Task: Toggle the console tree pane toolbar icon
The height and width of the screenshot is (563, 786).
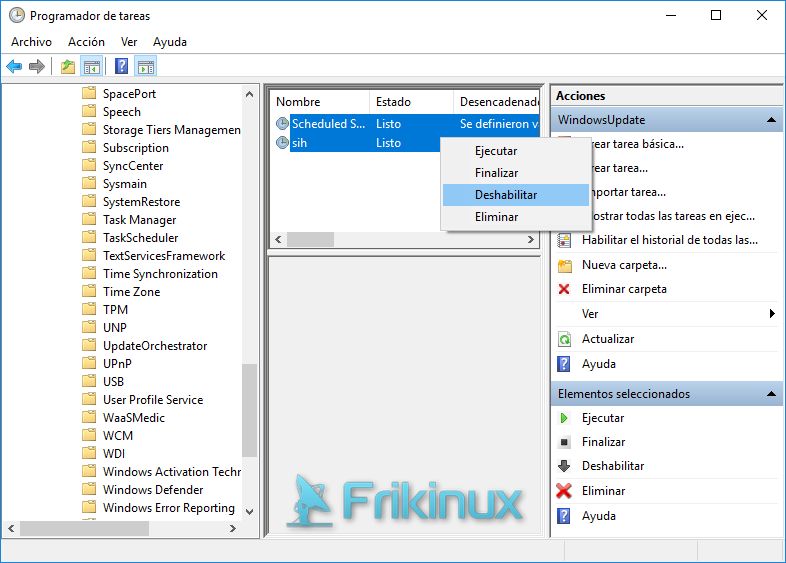Action: tap(92, 66)
